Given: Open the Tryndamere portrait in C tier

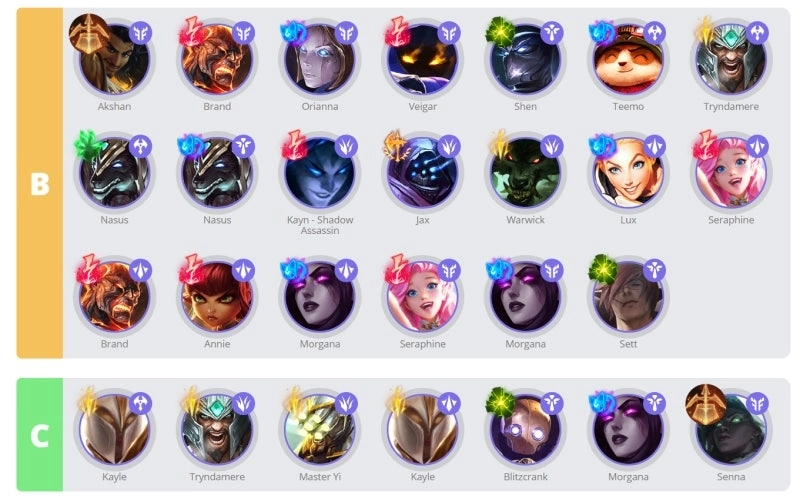Looking at the screenshot, I should tap(217, 430).
